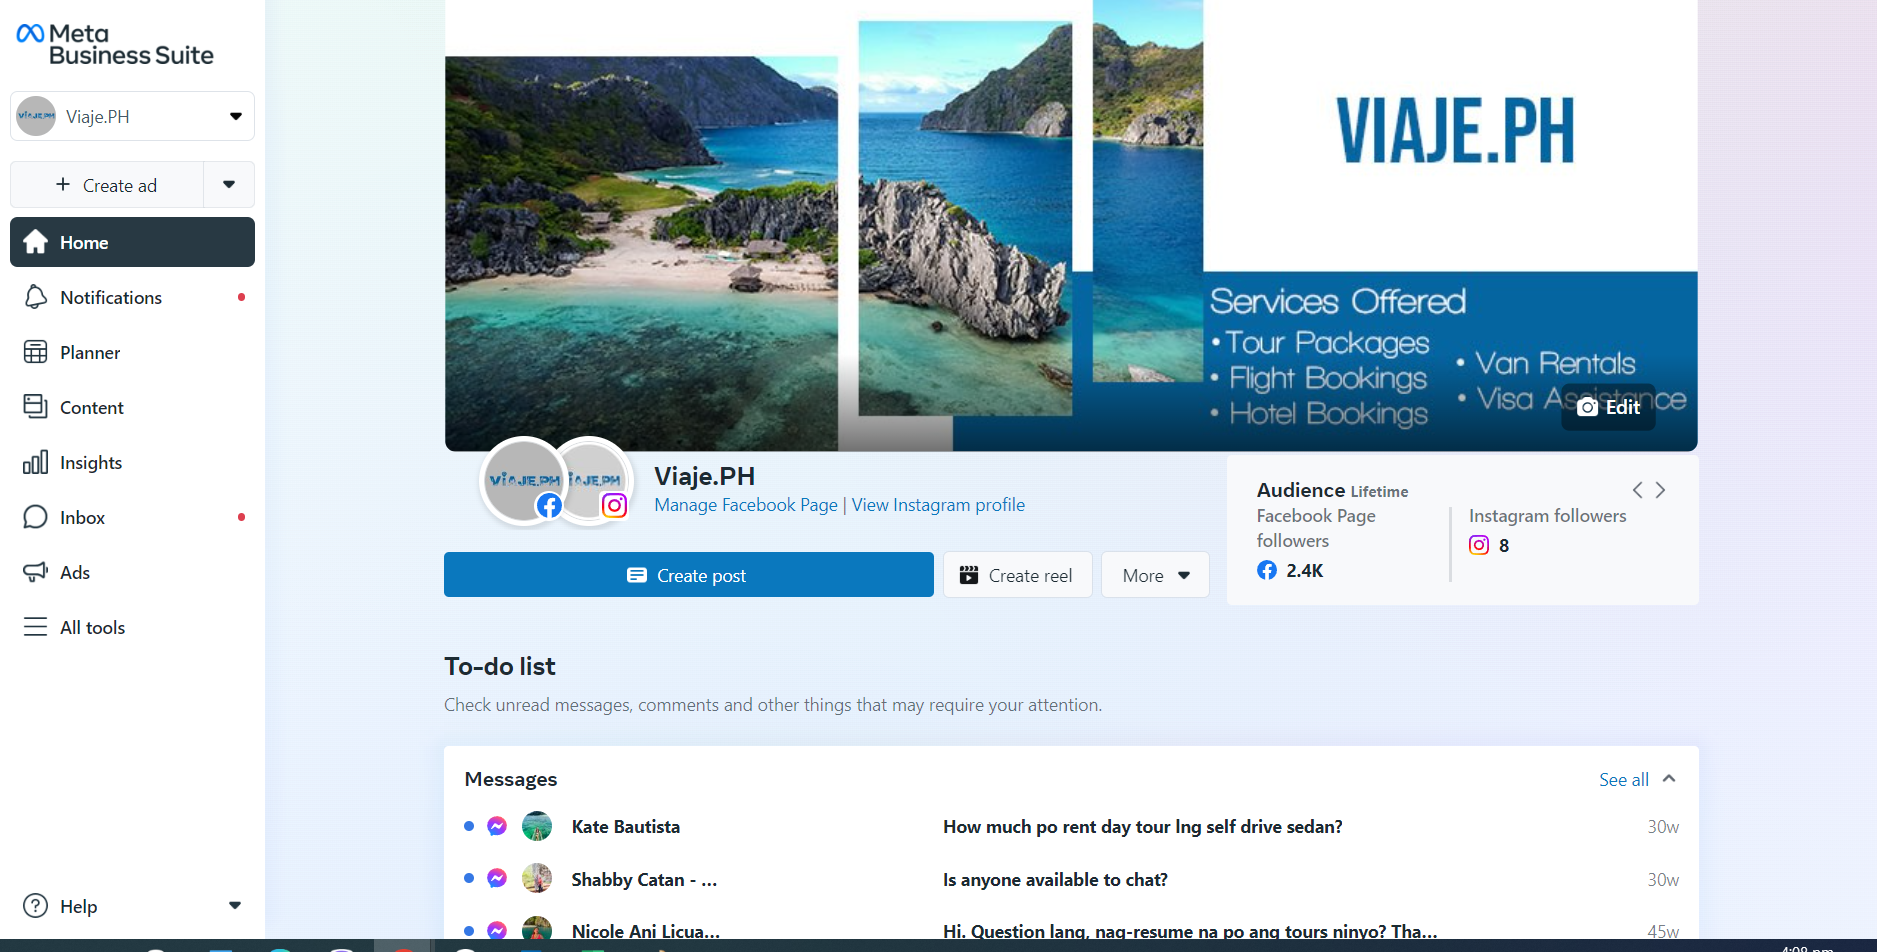Screen dimensions: 1877x952
Task: Open Insights in sidebar
Action: point(132,462)
